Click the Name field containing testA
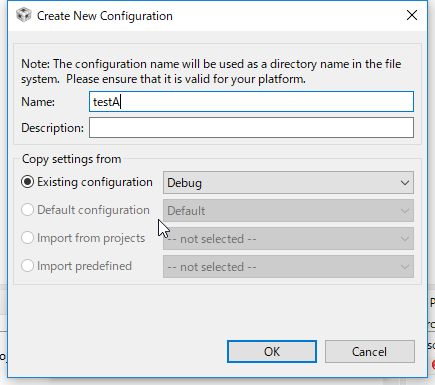 point(251,102)
